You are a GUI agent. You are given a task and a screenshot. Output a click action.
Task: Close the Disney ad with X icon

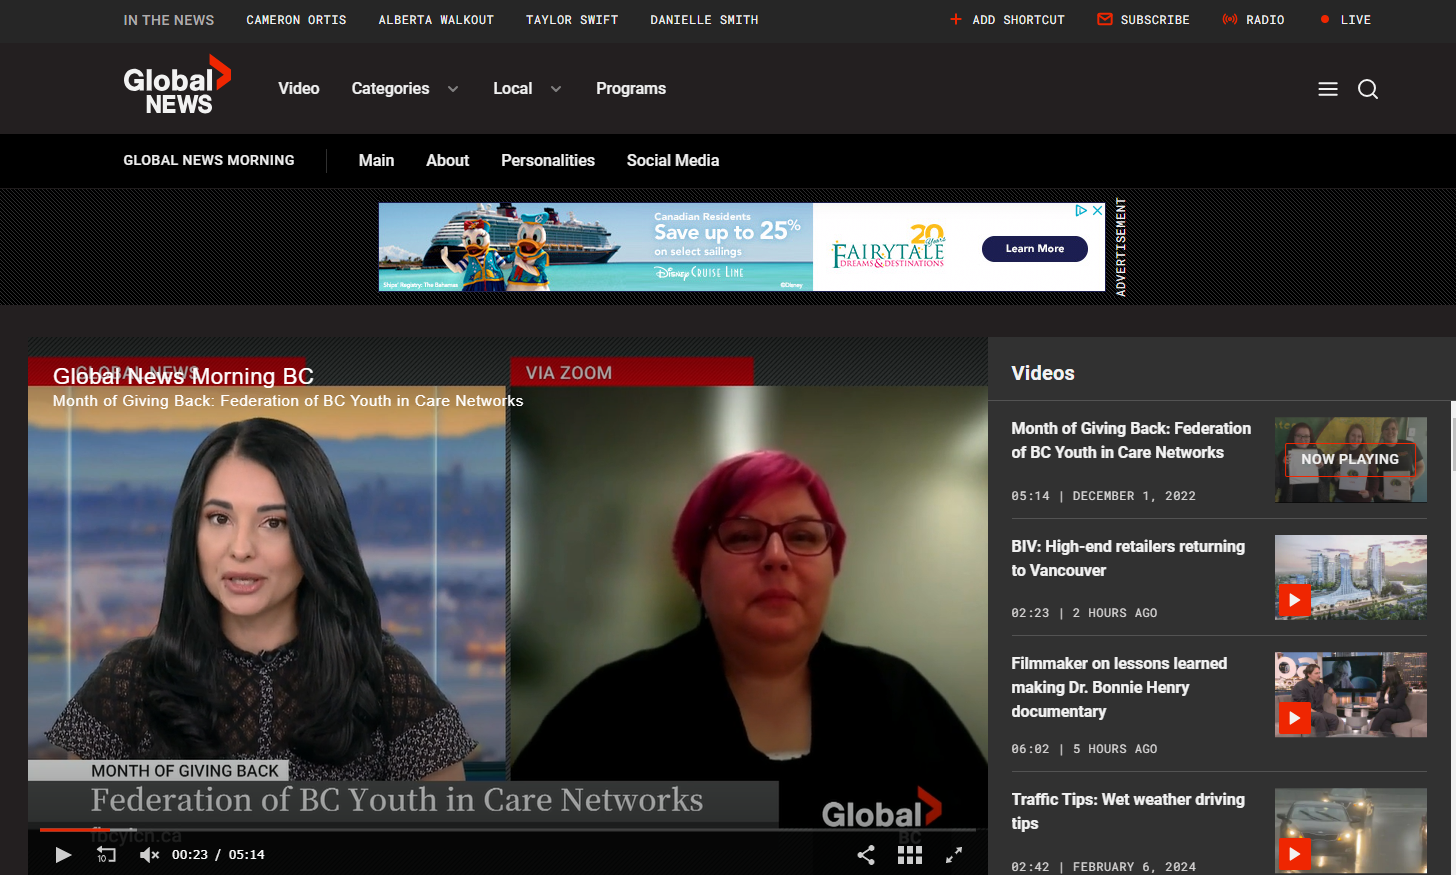[x=1097, y=211]
